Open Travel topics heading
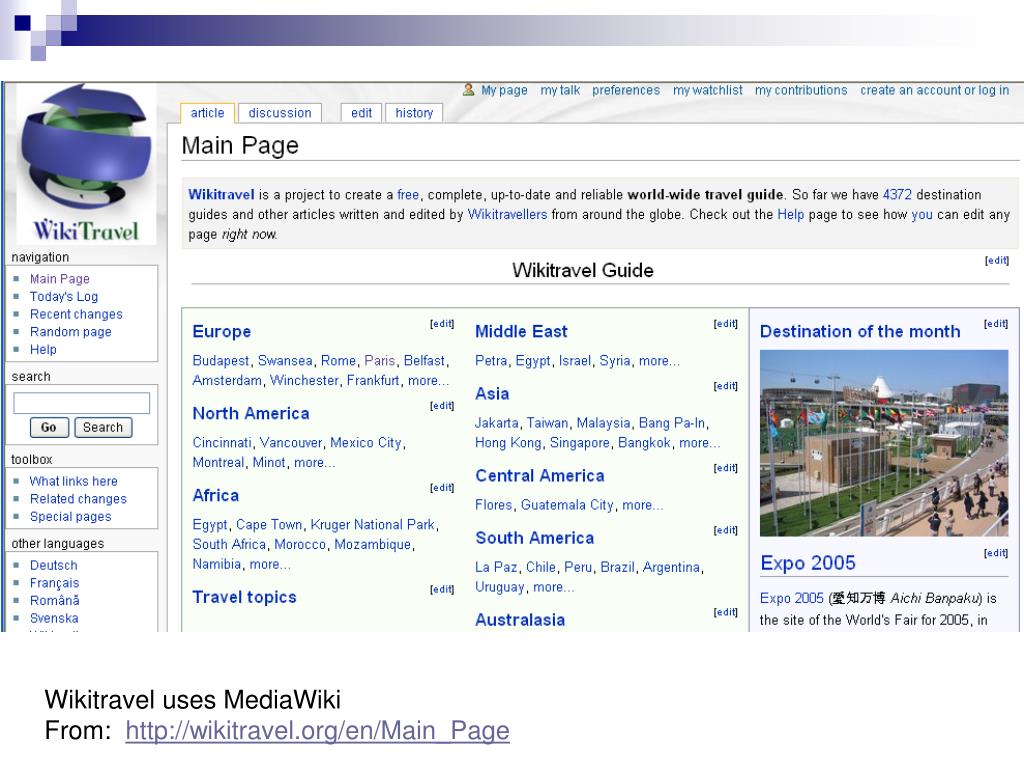The image size is (1024, 768). (x=244, y=598)
